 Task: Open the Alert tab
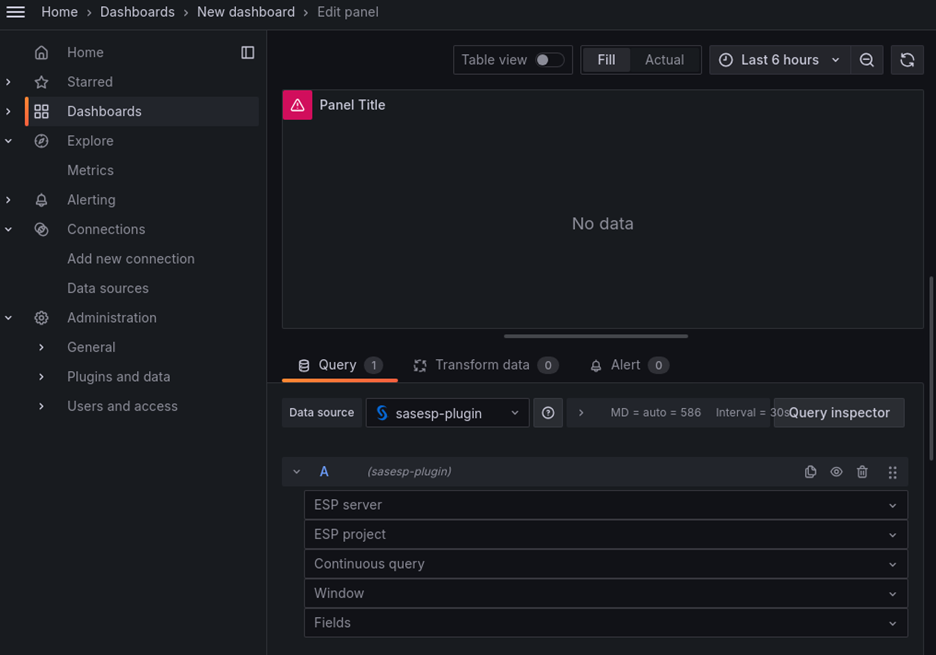[x=629, y=364]
